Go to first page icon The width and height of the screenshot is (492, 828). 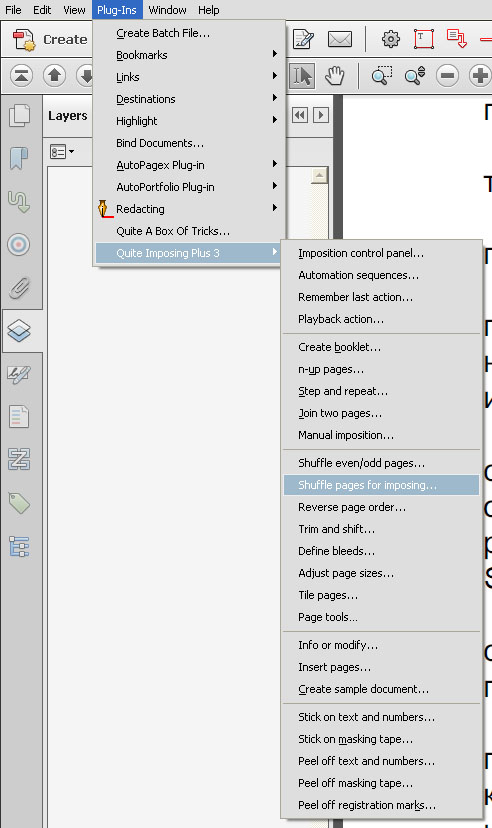(x=21, y=76)
